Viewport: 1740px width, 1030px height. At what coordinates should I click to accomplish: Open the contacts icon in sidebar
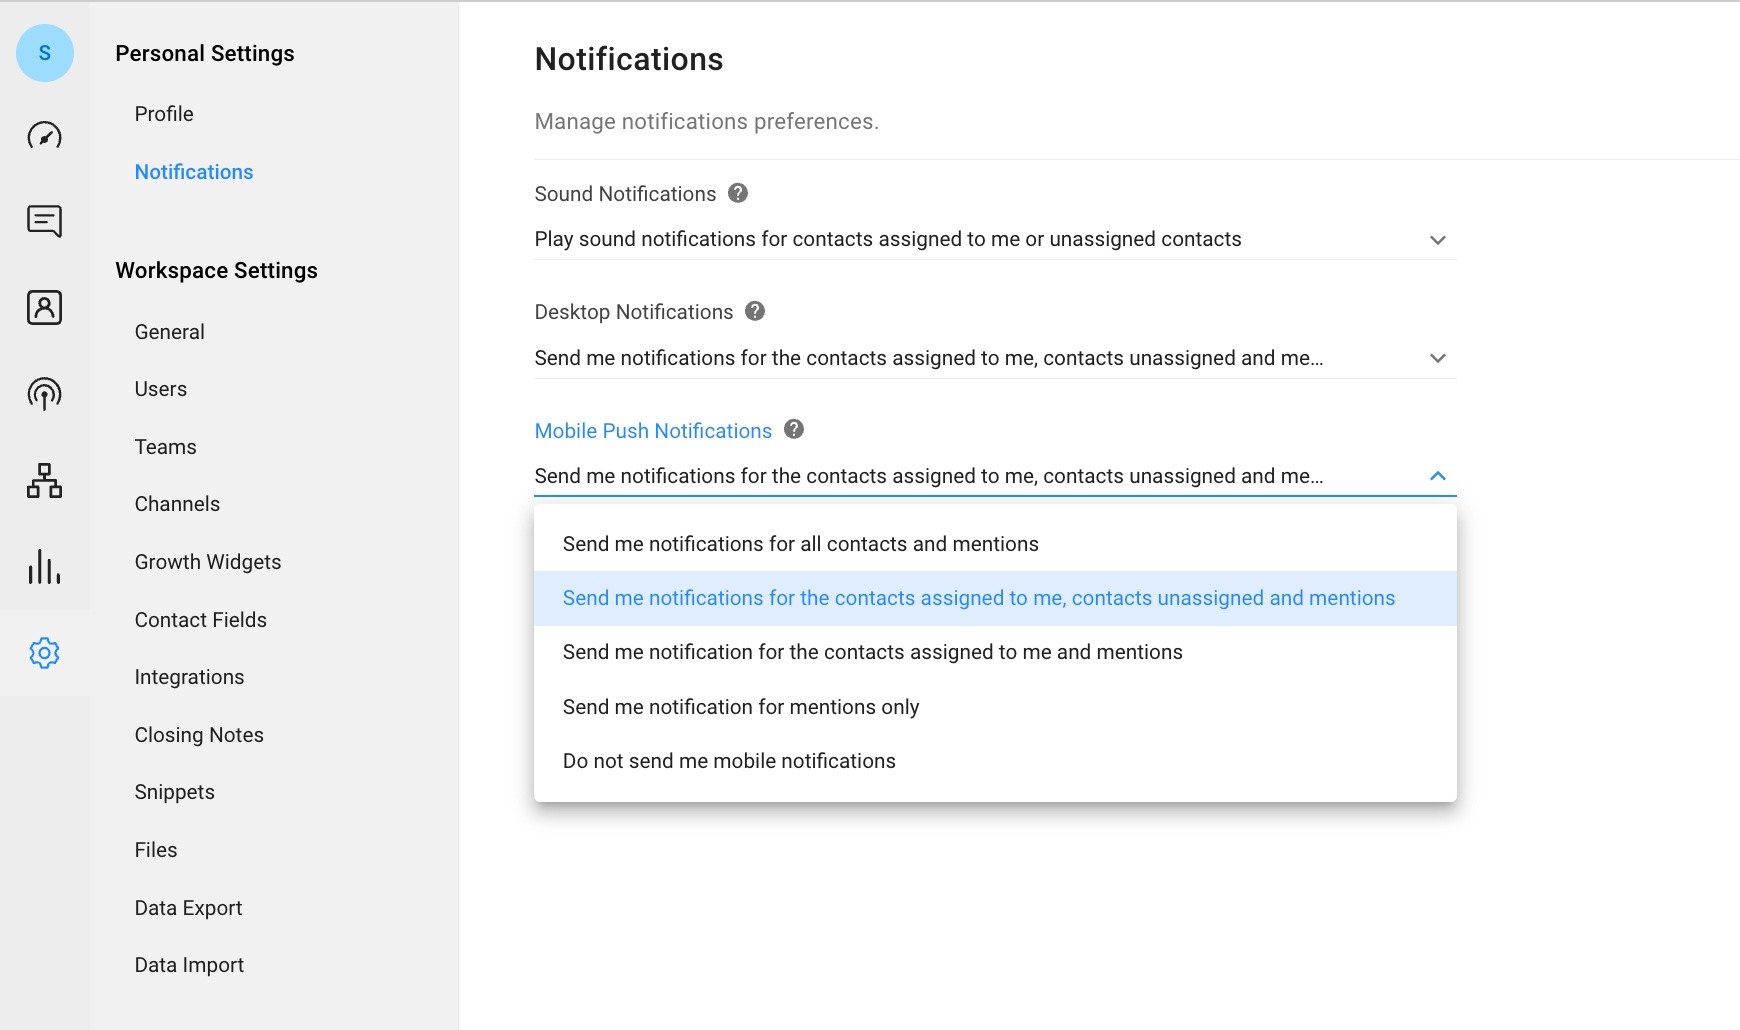pyautogui.click(x=44, y=307)
